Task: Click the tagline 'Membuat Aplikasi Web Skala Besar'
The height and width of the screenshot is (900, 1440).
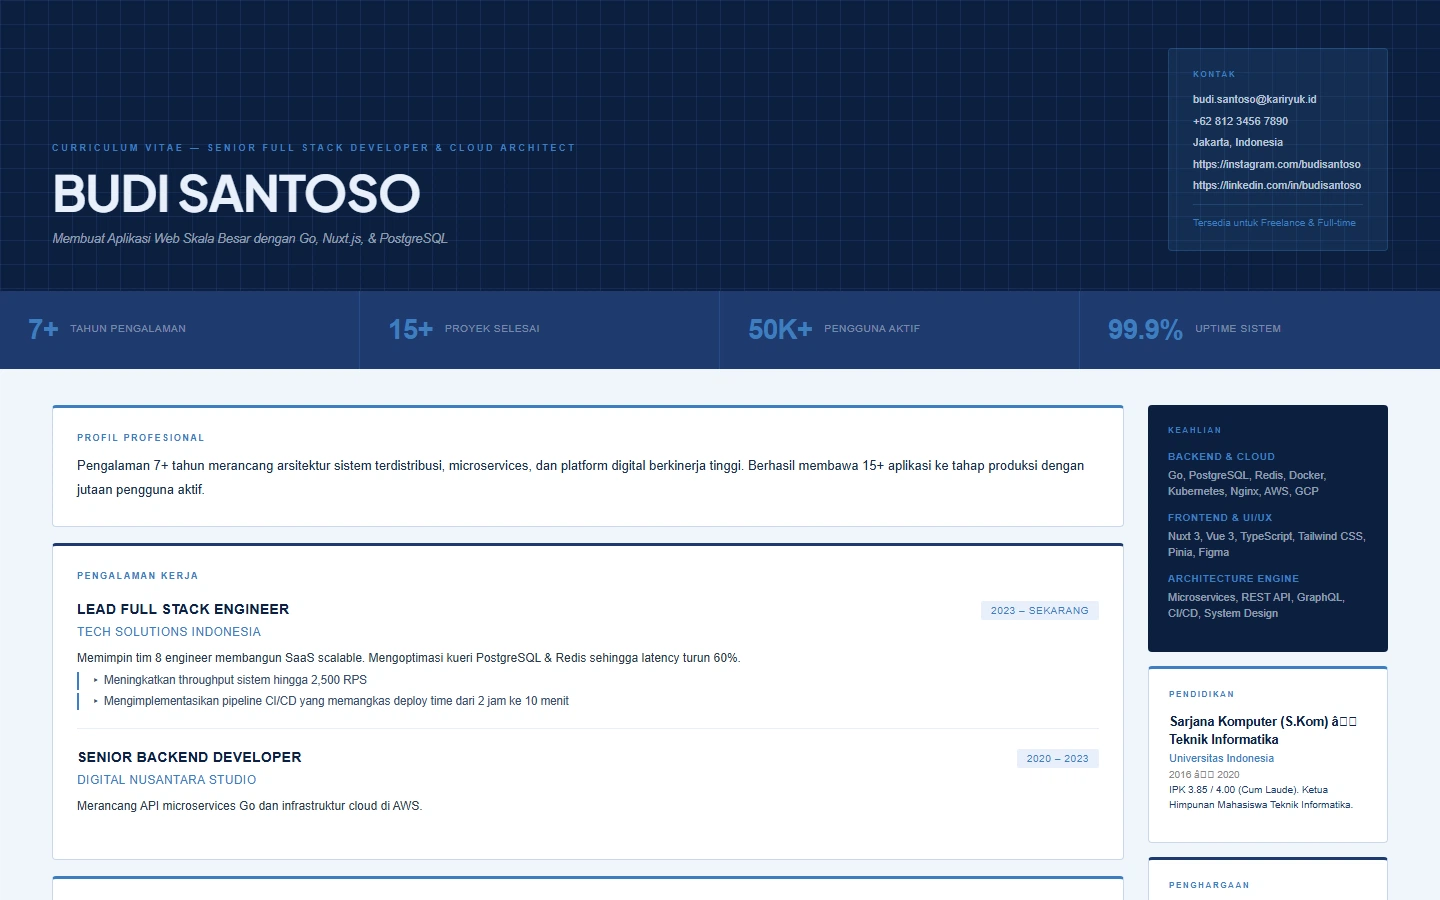Action: point(250,238)
